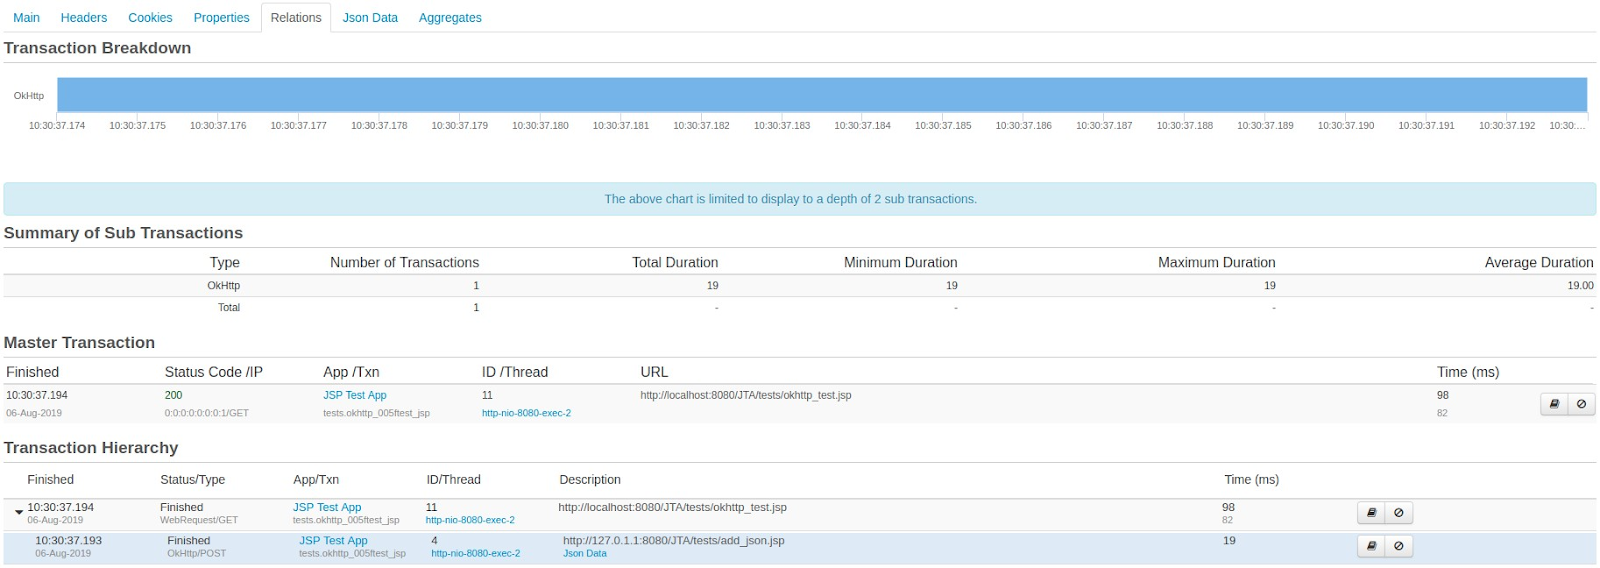Open JSP Test App link in Master Transaction
Screen dimensions: 1600x568
click(x=354, y=395)
